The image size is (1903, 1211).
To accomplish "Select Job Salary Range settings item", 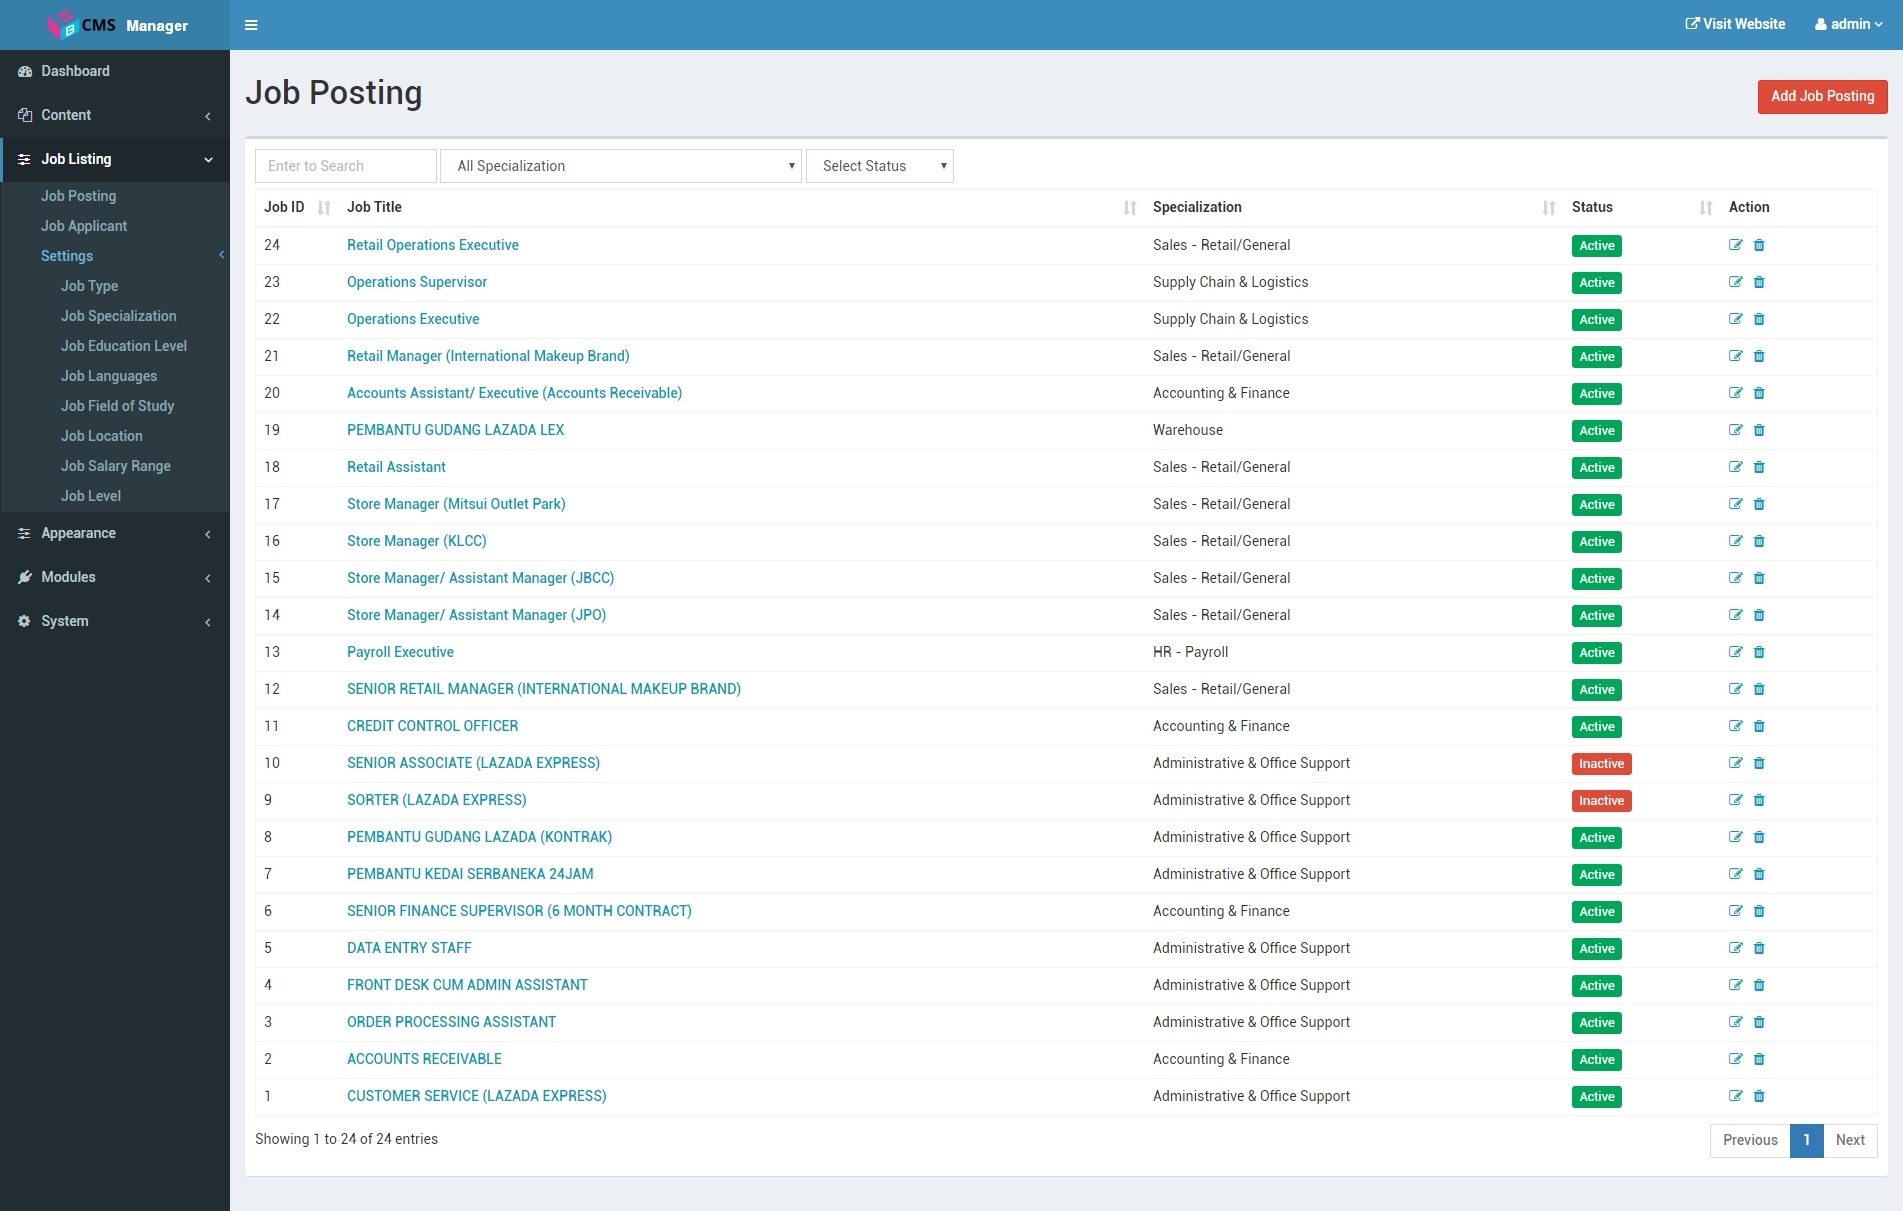I will click(116, 466).
